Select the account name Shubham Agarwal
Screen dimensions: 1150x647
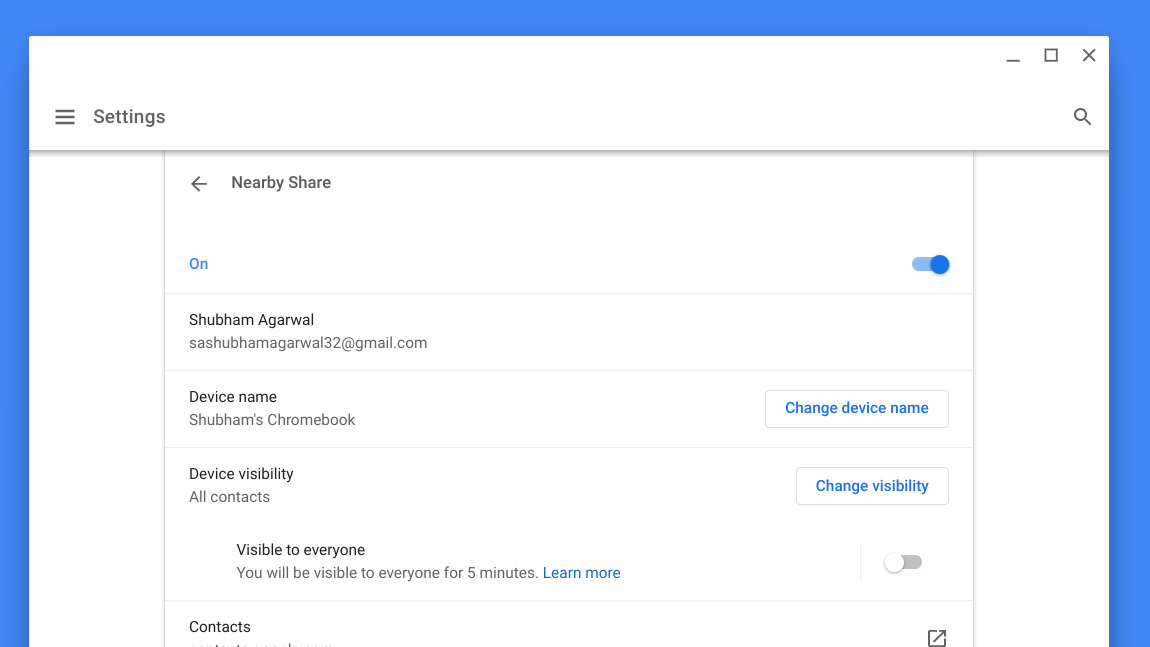(252, 320)
